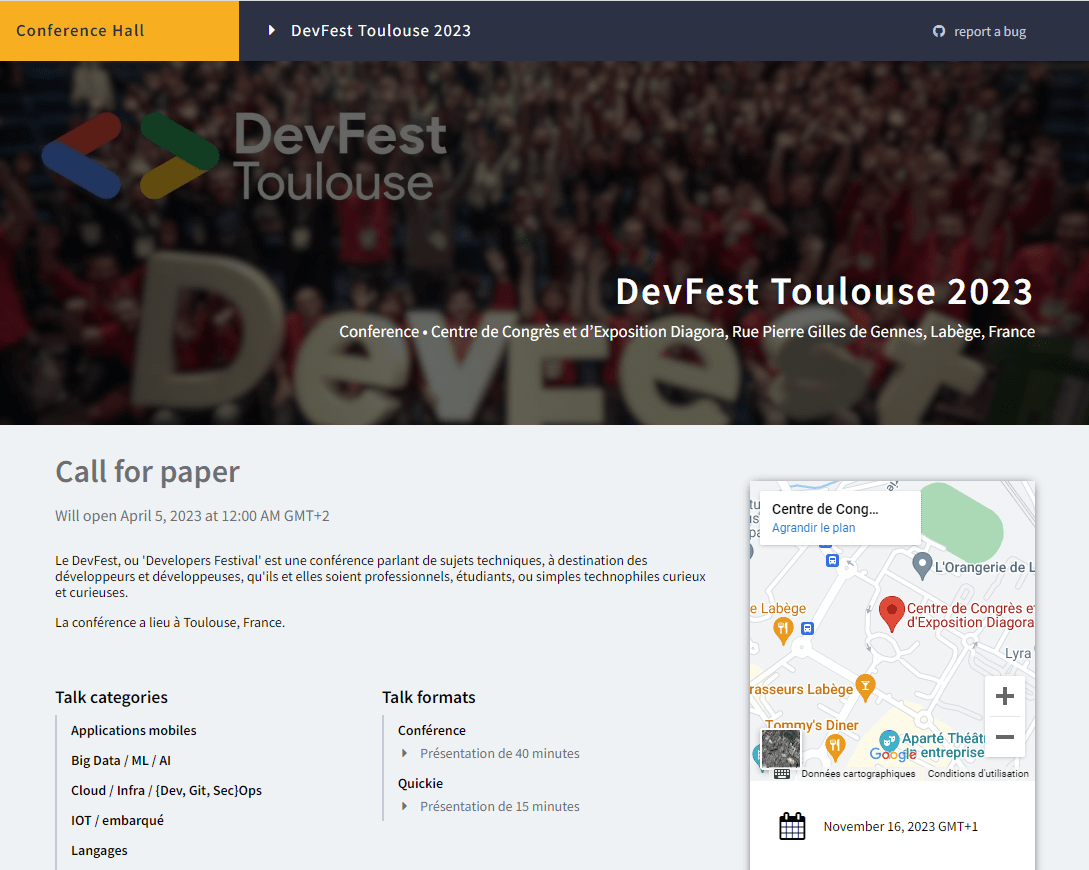
Task: Click the Google logo on the map
Action: (892, 753)
